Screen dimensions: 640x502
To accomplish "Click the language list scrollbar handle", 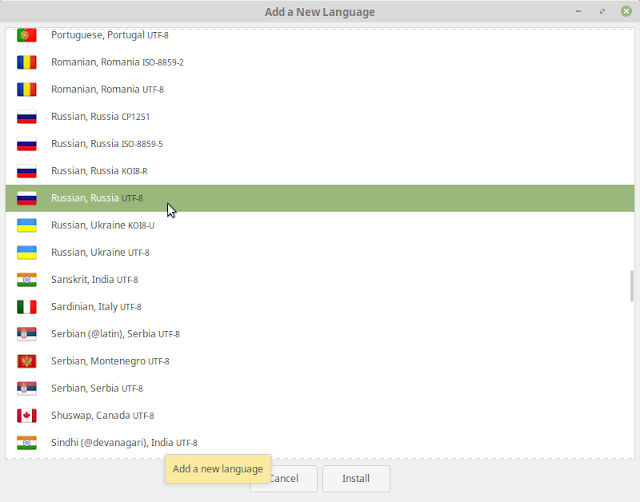I will click(631, 286).
